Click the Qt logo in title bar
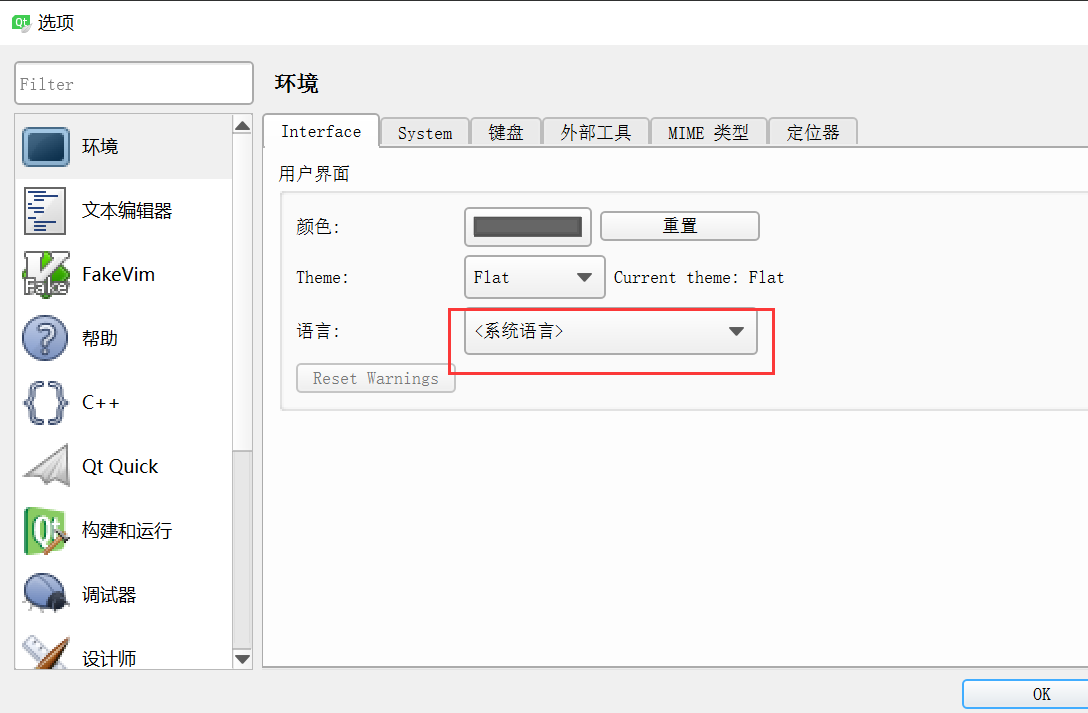The height and width of the screenshot is (713, 1088). [x=21, y=24]
